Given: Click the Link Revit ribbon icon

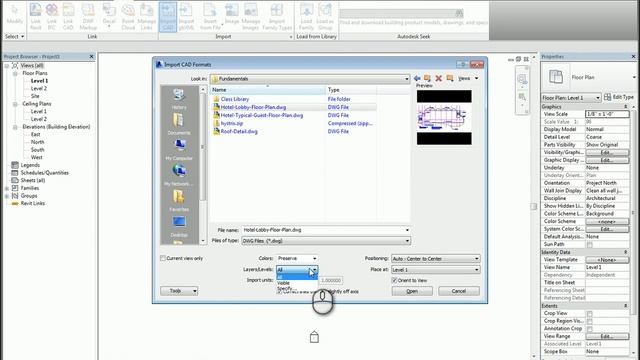Looking at the screenshot, I should coord(36,16).
